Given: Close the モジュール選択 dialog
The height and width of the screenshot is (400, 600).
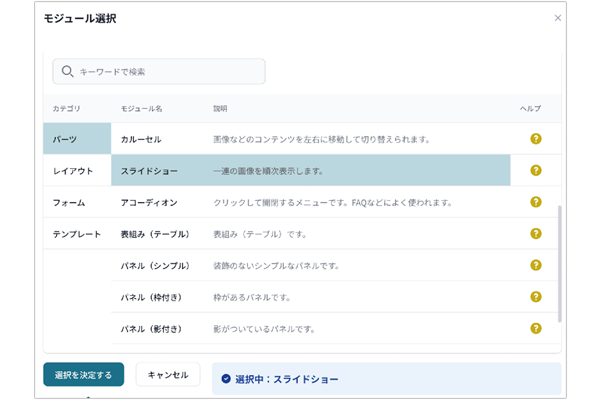Looking at the screenshot, I should coord(558,18).
